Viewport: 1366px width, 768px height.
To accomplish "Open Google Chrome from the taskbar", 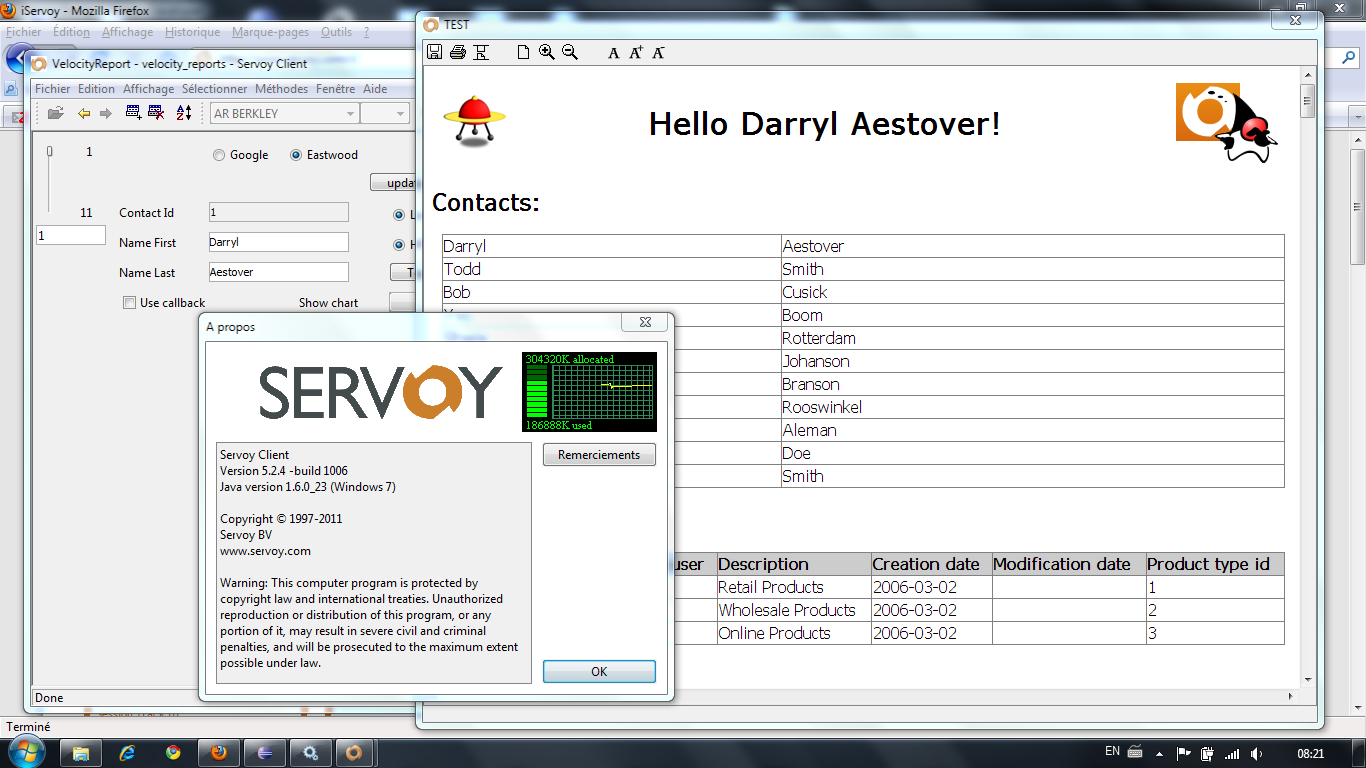I will [x=173, y=753].
